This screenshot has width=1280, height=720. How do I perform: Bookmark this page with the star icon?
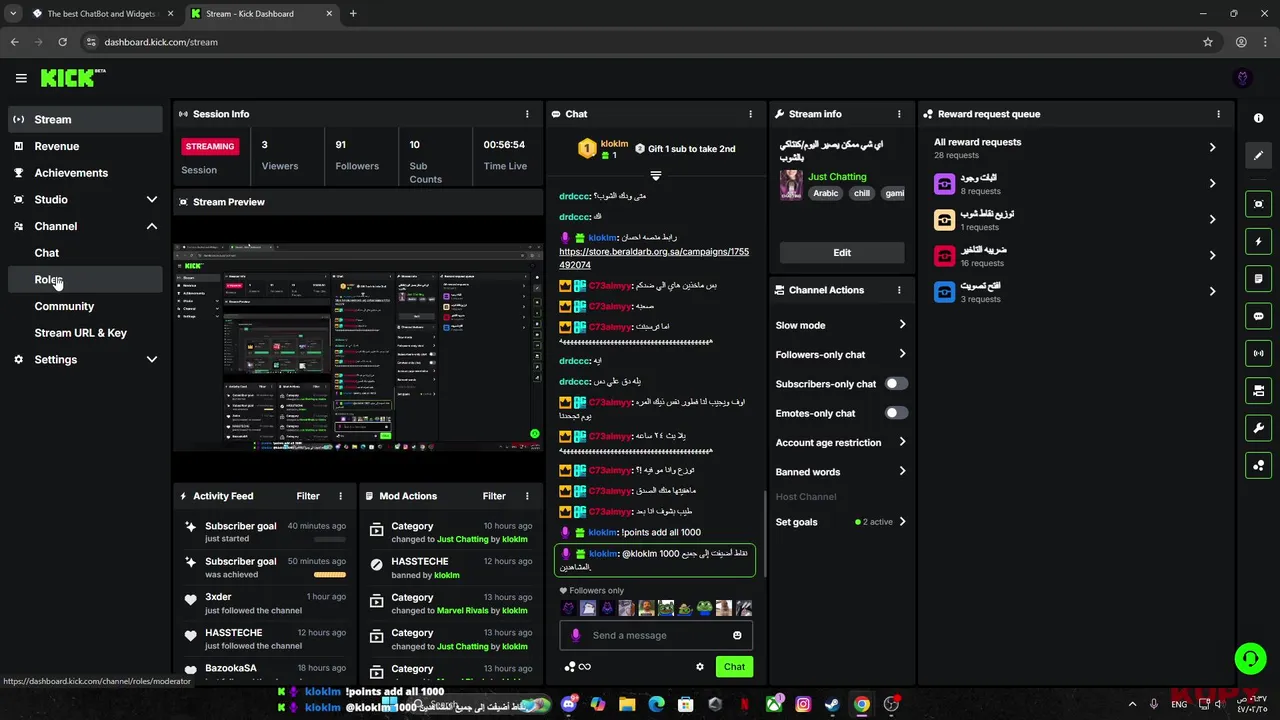pyautogui.click(x=1208, y=42)
